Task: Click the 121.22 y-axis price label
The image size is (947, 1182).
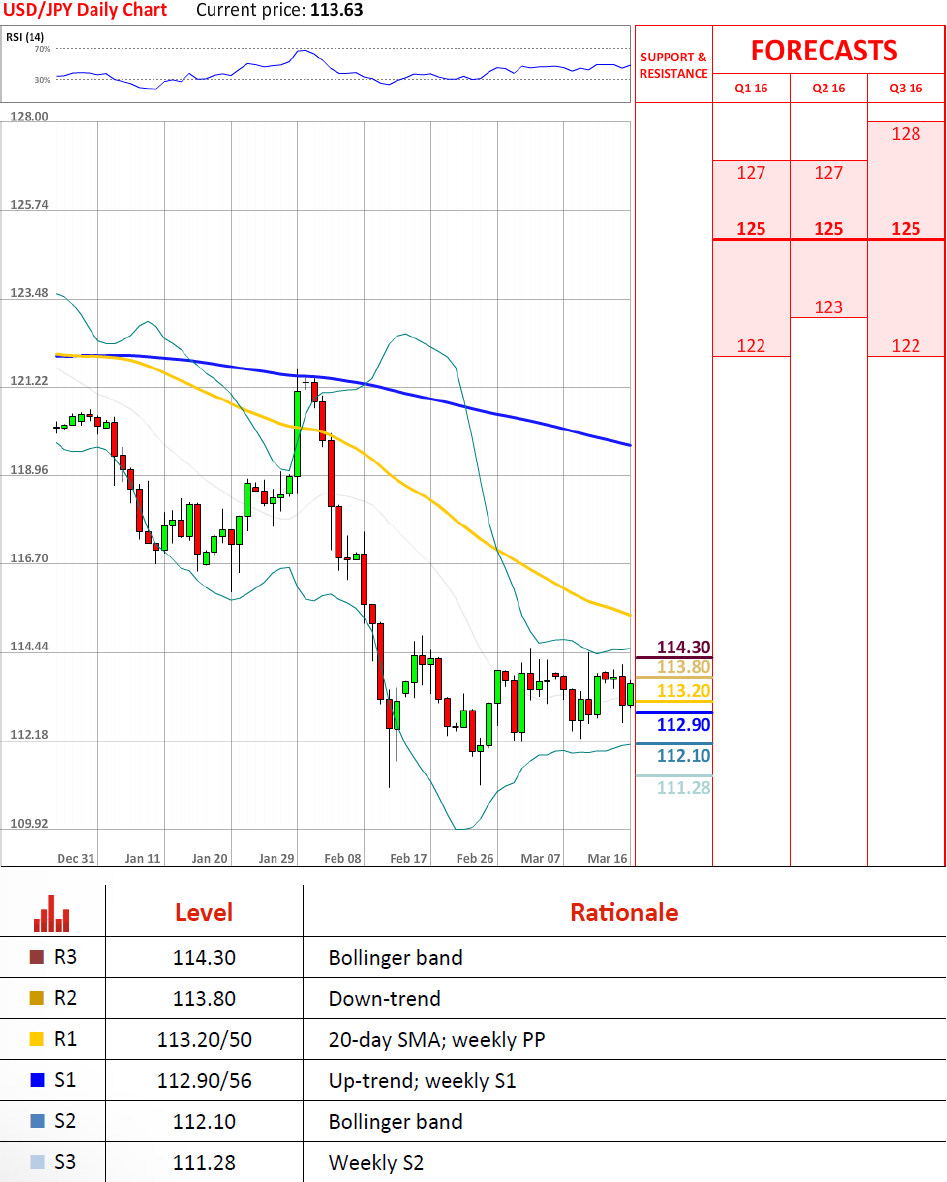Action: point(29,381)
